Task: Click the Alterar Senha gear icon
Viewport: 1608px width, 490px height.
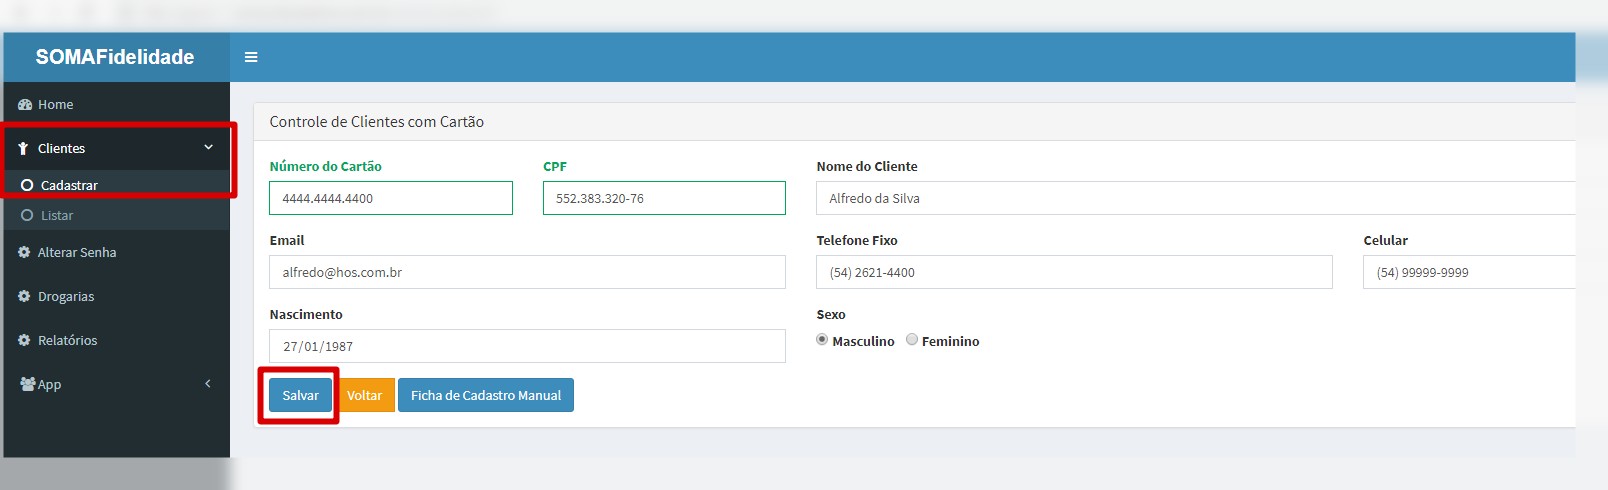Action: pos(24,253)
